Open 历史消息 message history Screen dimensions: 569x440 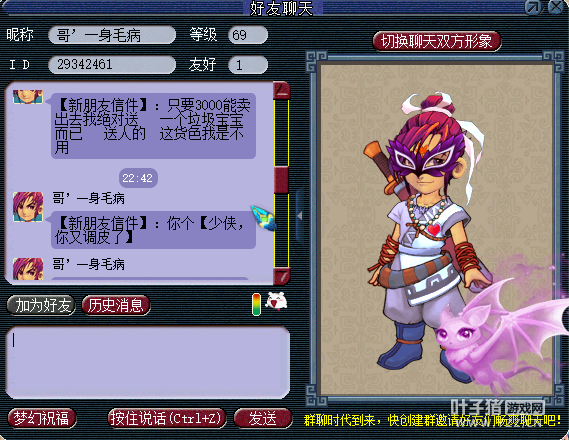[x=116, y=305]
